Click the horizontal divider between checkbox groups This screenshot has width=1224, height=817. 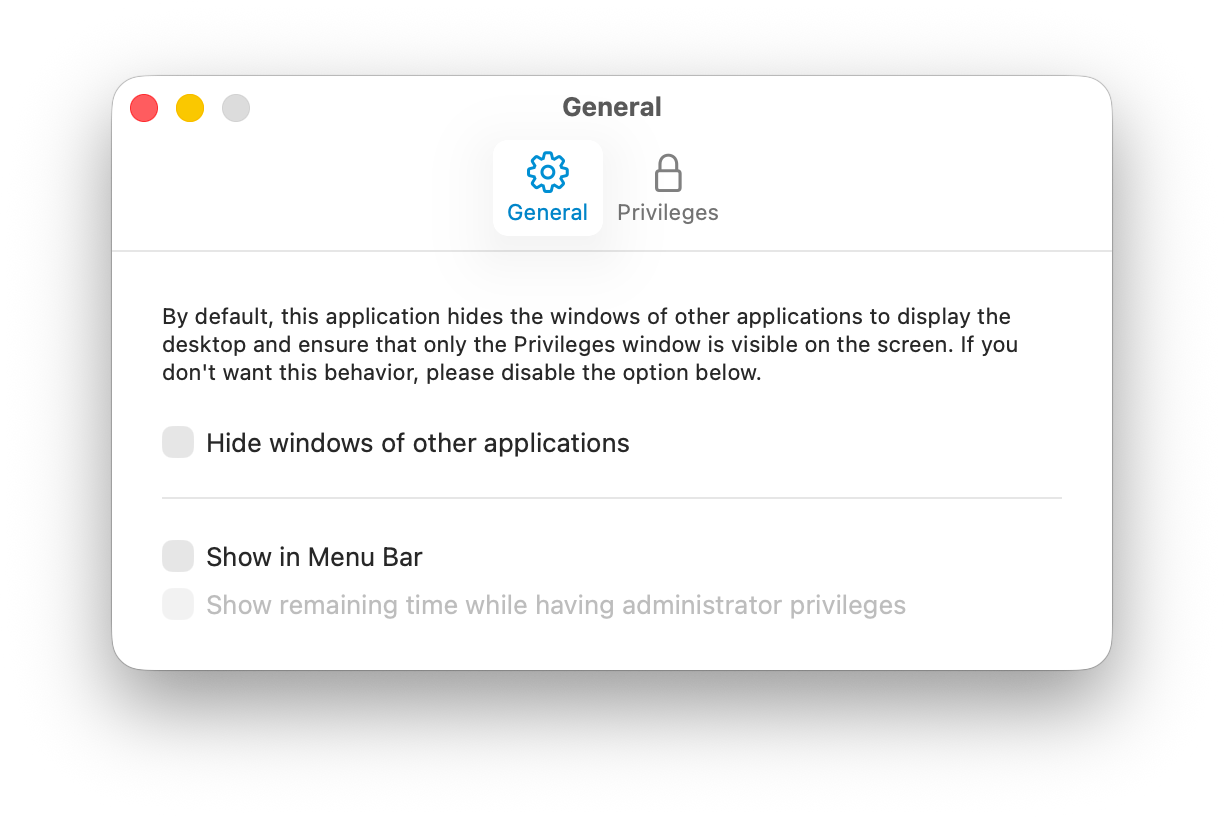[612, 497]
